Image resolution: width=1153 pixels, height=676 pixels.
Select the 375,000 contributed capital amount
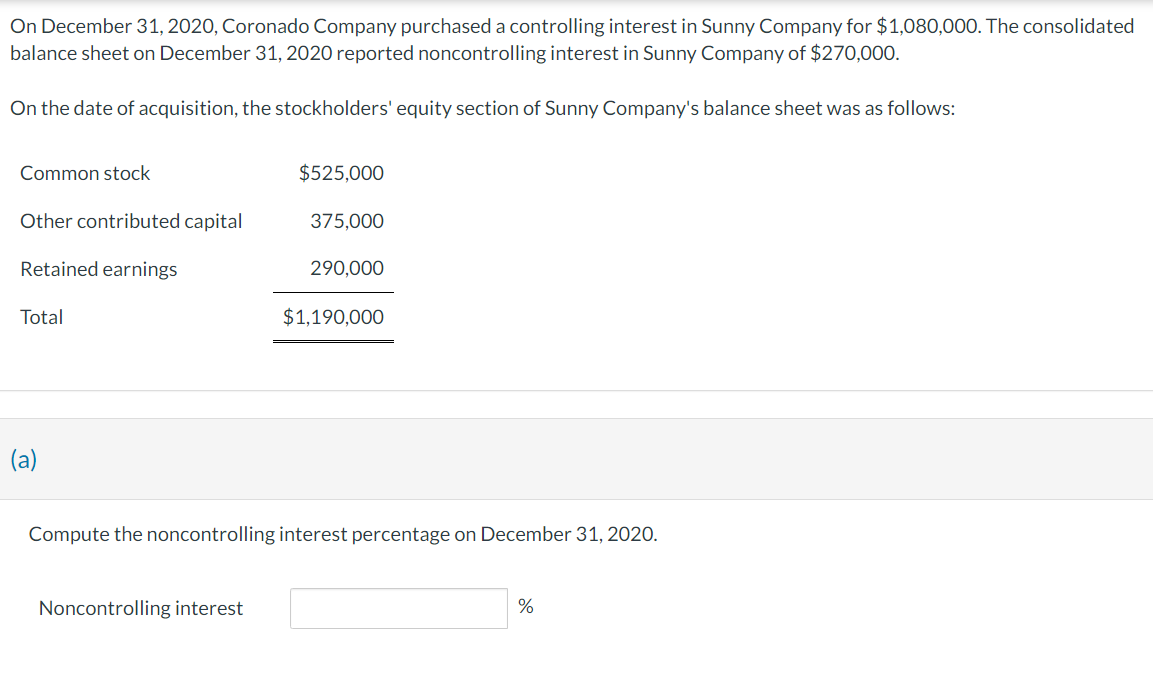pos(346,221)
